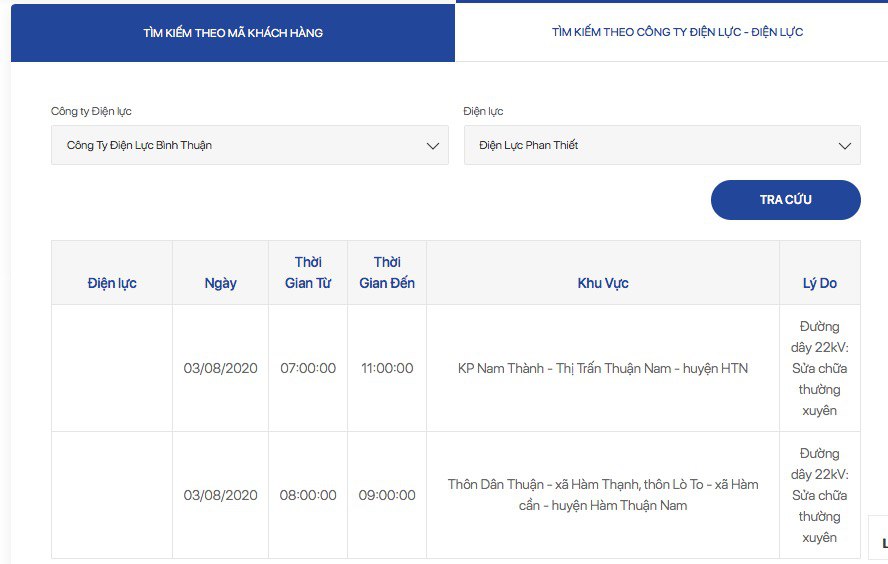Select the Thời Gian Từ column header
The width and height of the screenshot is (888, 564).
tap(308, 272)
